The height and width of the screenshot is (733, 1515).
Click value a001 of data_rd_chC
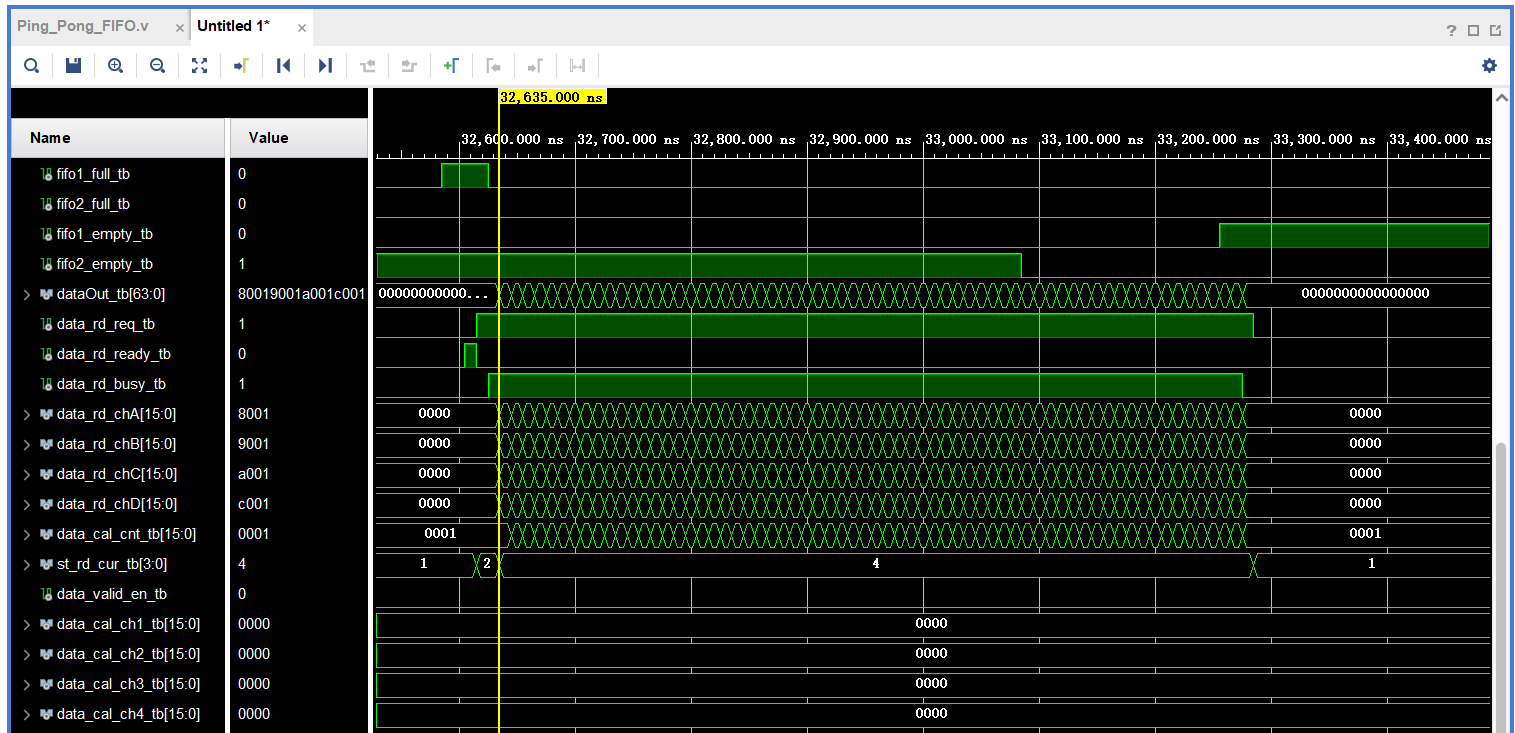(253, 474)
